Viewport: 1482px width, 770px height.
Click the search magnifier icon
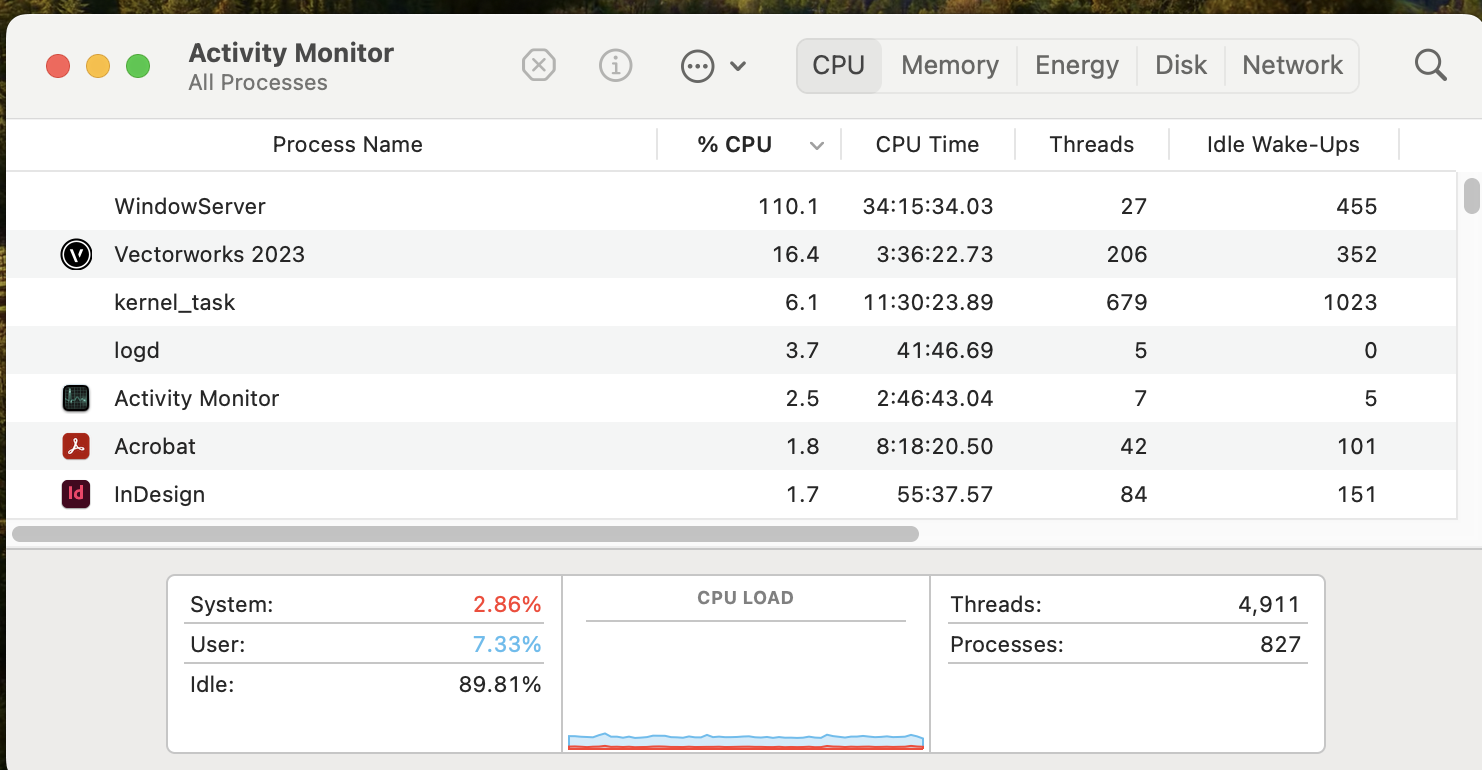(1431, 66)
